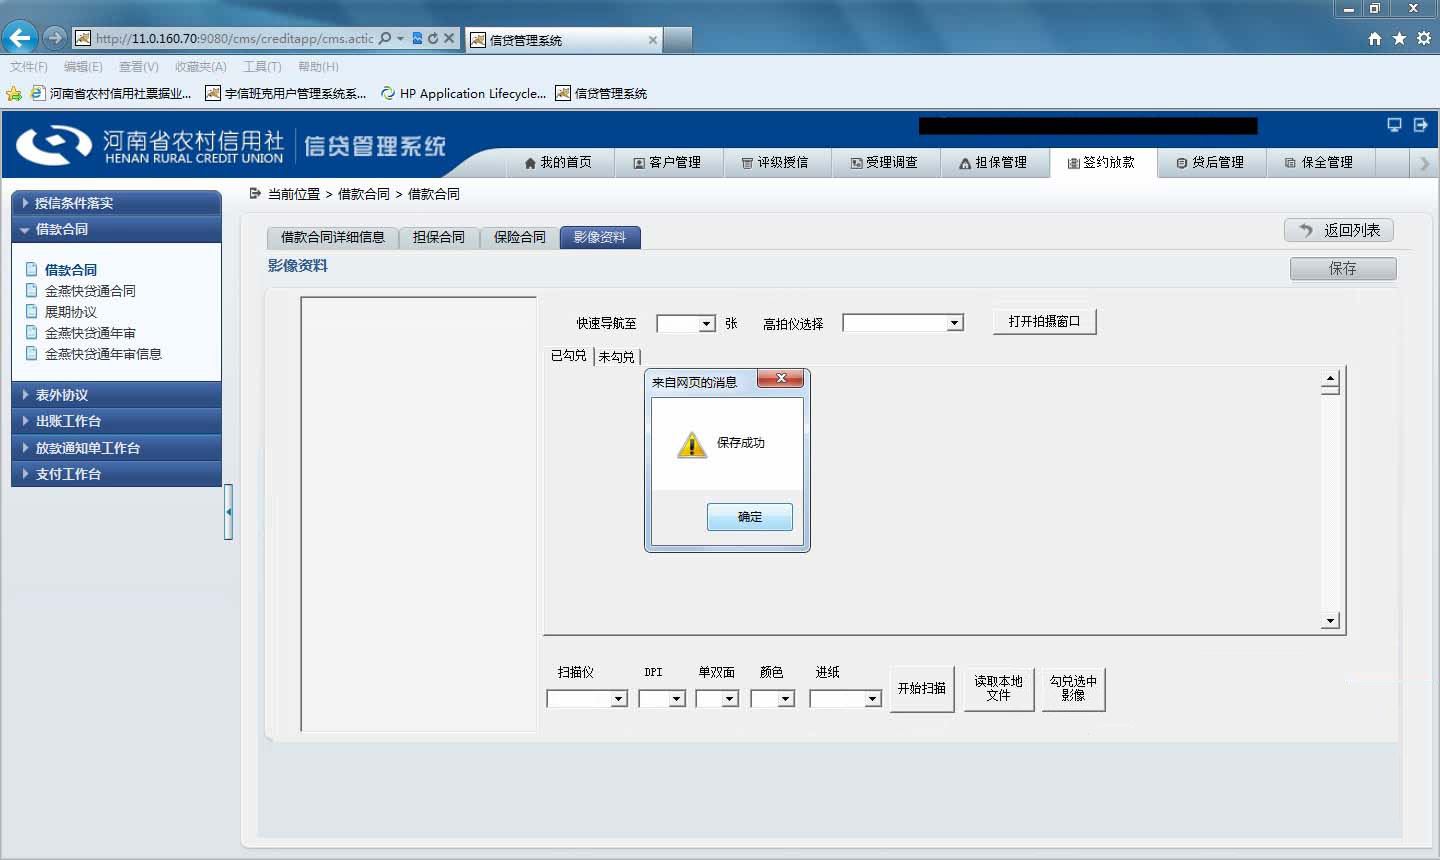Click 确定 in the save success dialog

pyautogui.click(x=750, y=517)
